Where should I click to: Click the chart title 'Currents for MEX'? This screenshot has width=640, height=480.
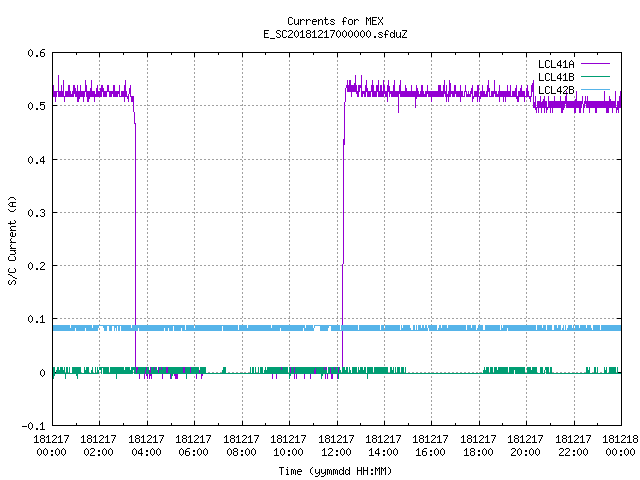(x=335, y=21)
